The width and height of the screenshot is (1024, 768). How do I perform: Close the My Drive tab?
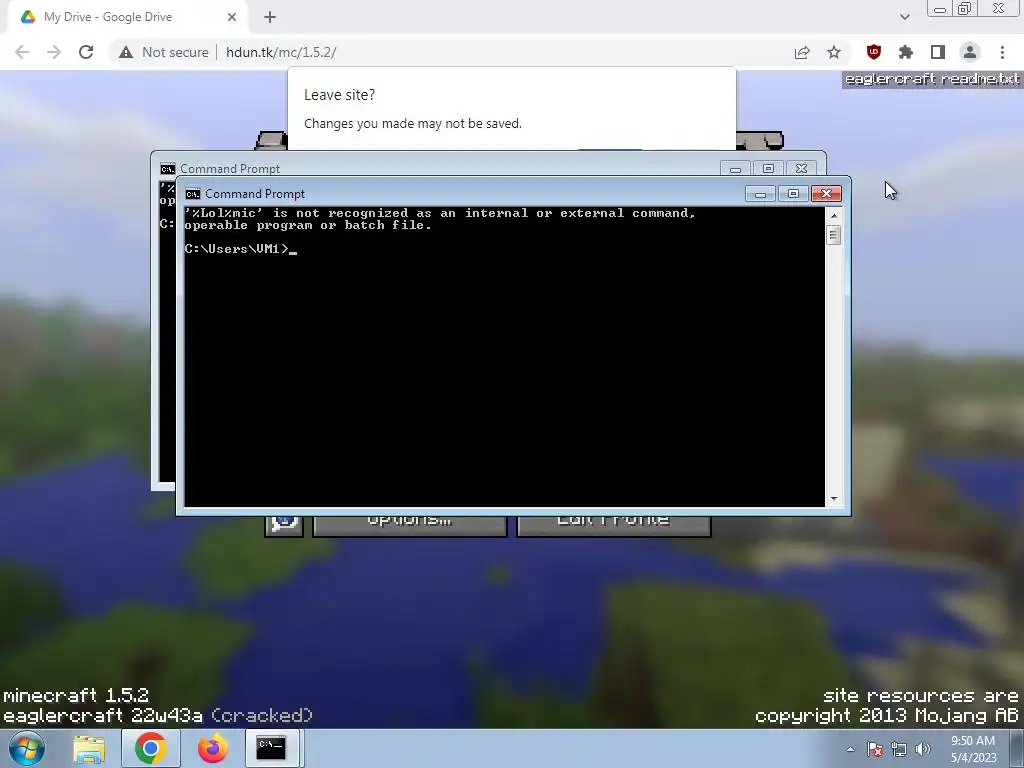pos(232,17)
